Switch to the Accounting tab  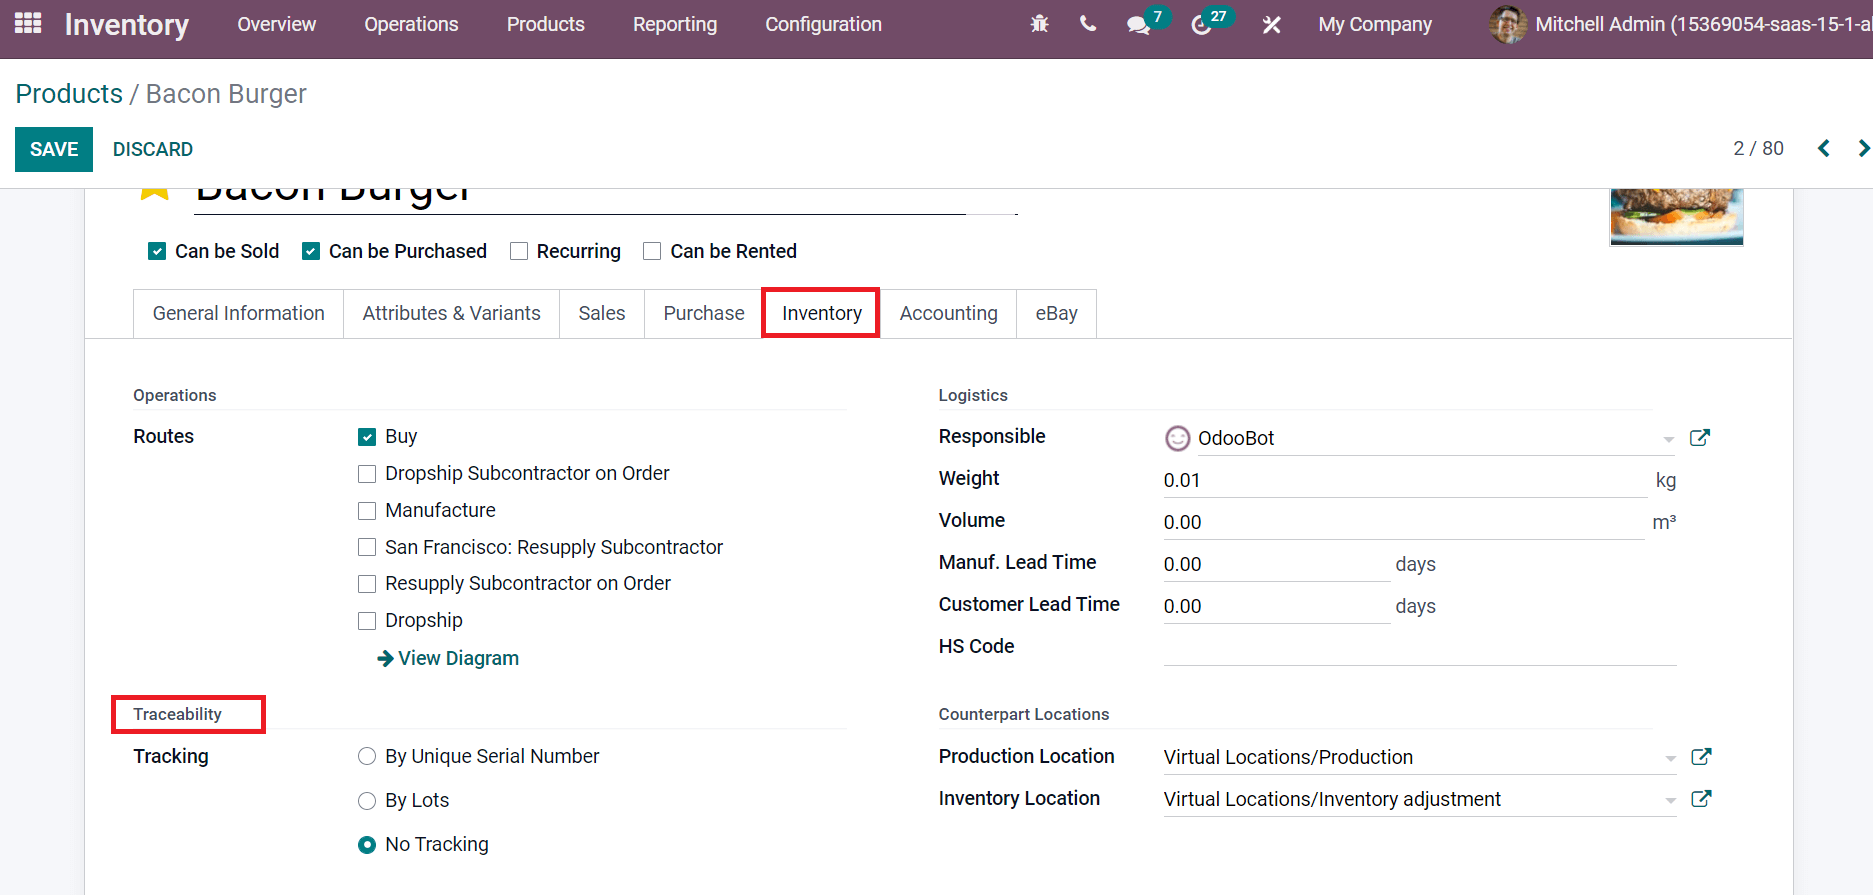point(948,313)
